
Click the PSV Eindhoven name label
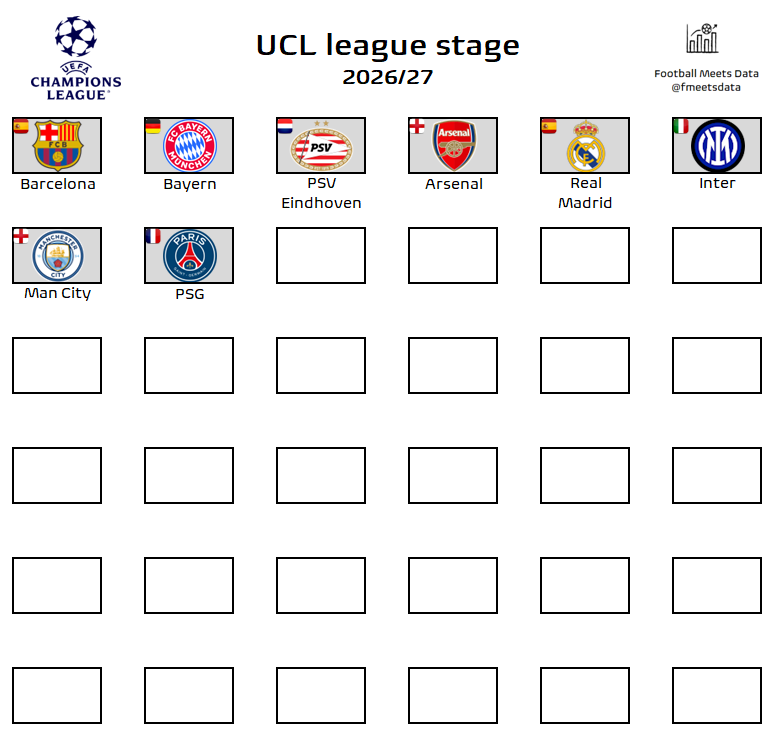coord(321,193)
